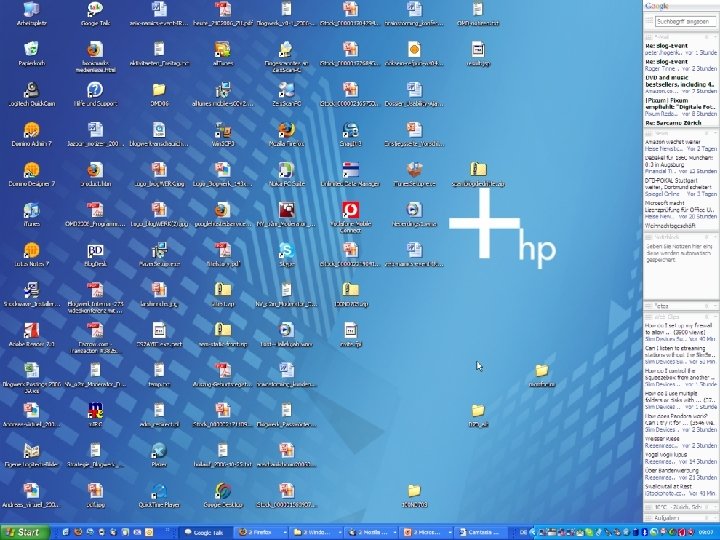Click the Google logo in the sidebar
Image resolution: width=720 pixels, height=540 pixels.
[x=657, y=6]
